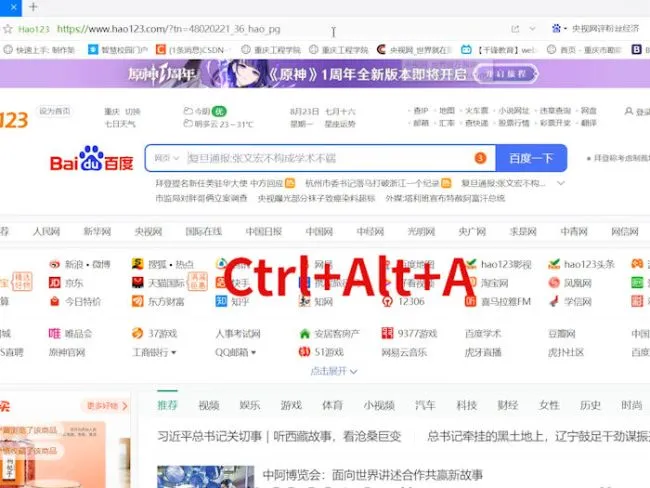
Task: Click 切换 to change the city
Action: coord(133,112)
